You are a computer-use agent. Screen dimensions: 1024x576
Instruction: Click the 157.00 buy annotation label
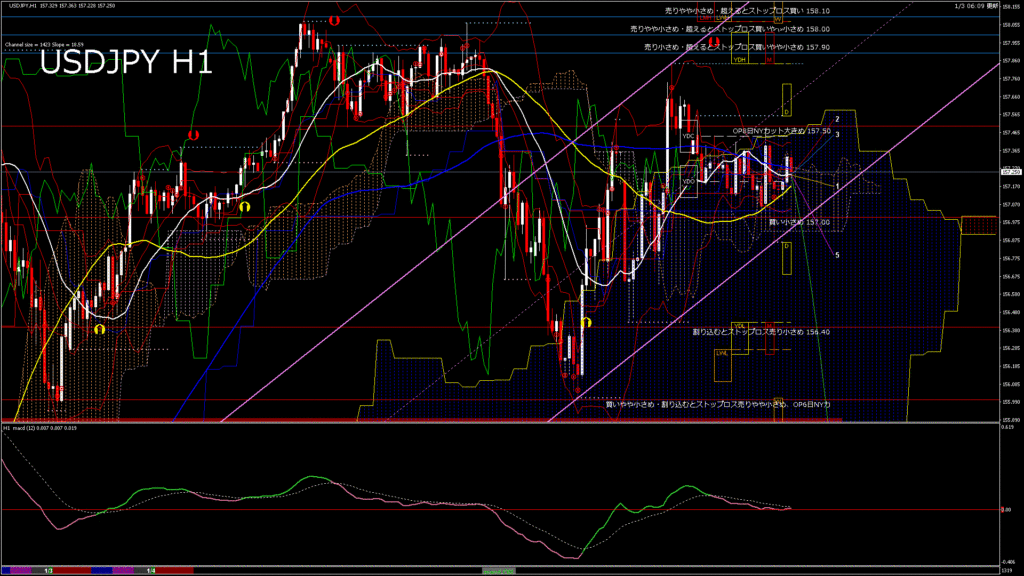click(799, 222)
